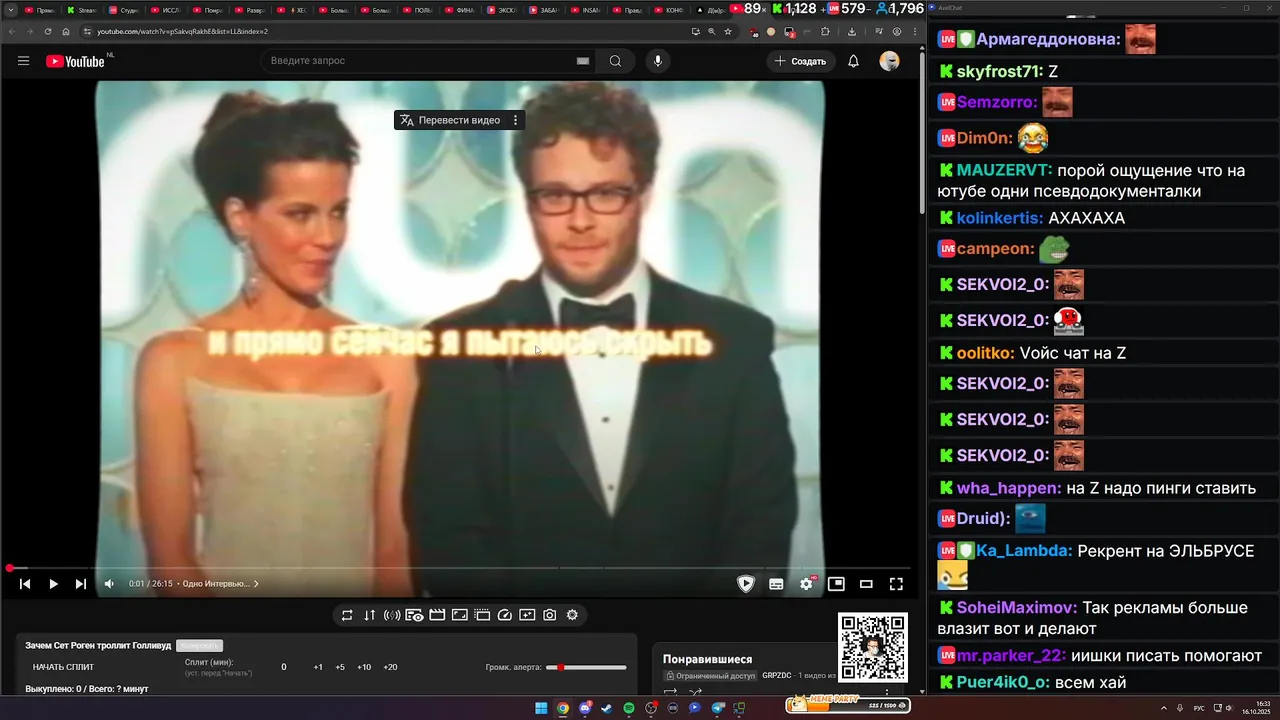The width and height of the screenshot is (1280, 720).
Task: Reload the page in browser
Action: pyautogui.click(x=48, y=31)
